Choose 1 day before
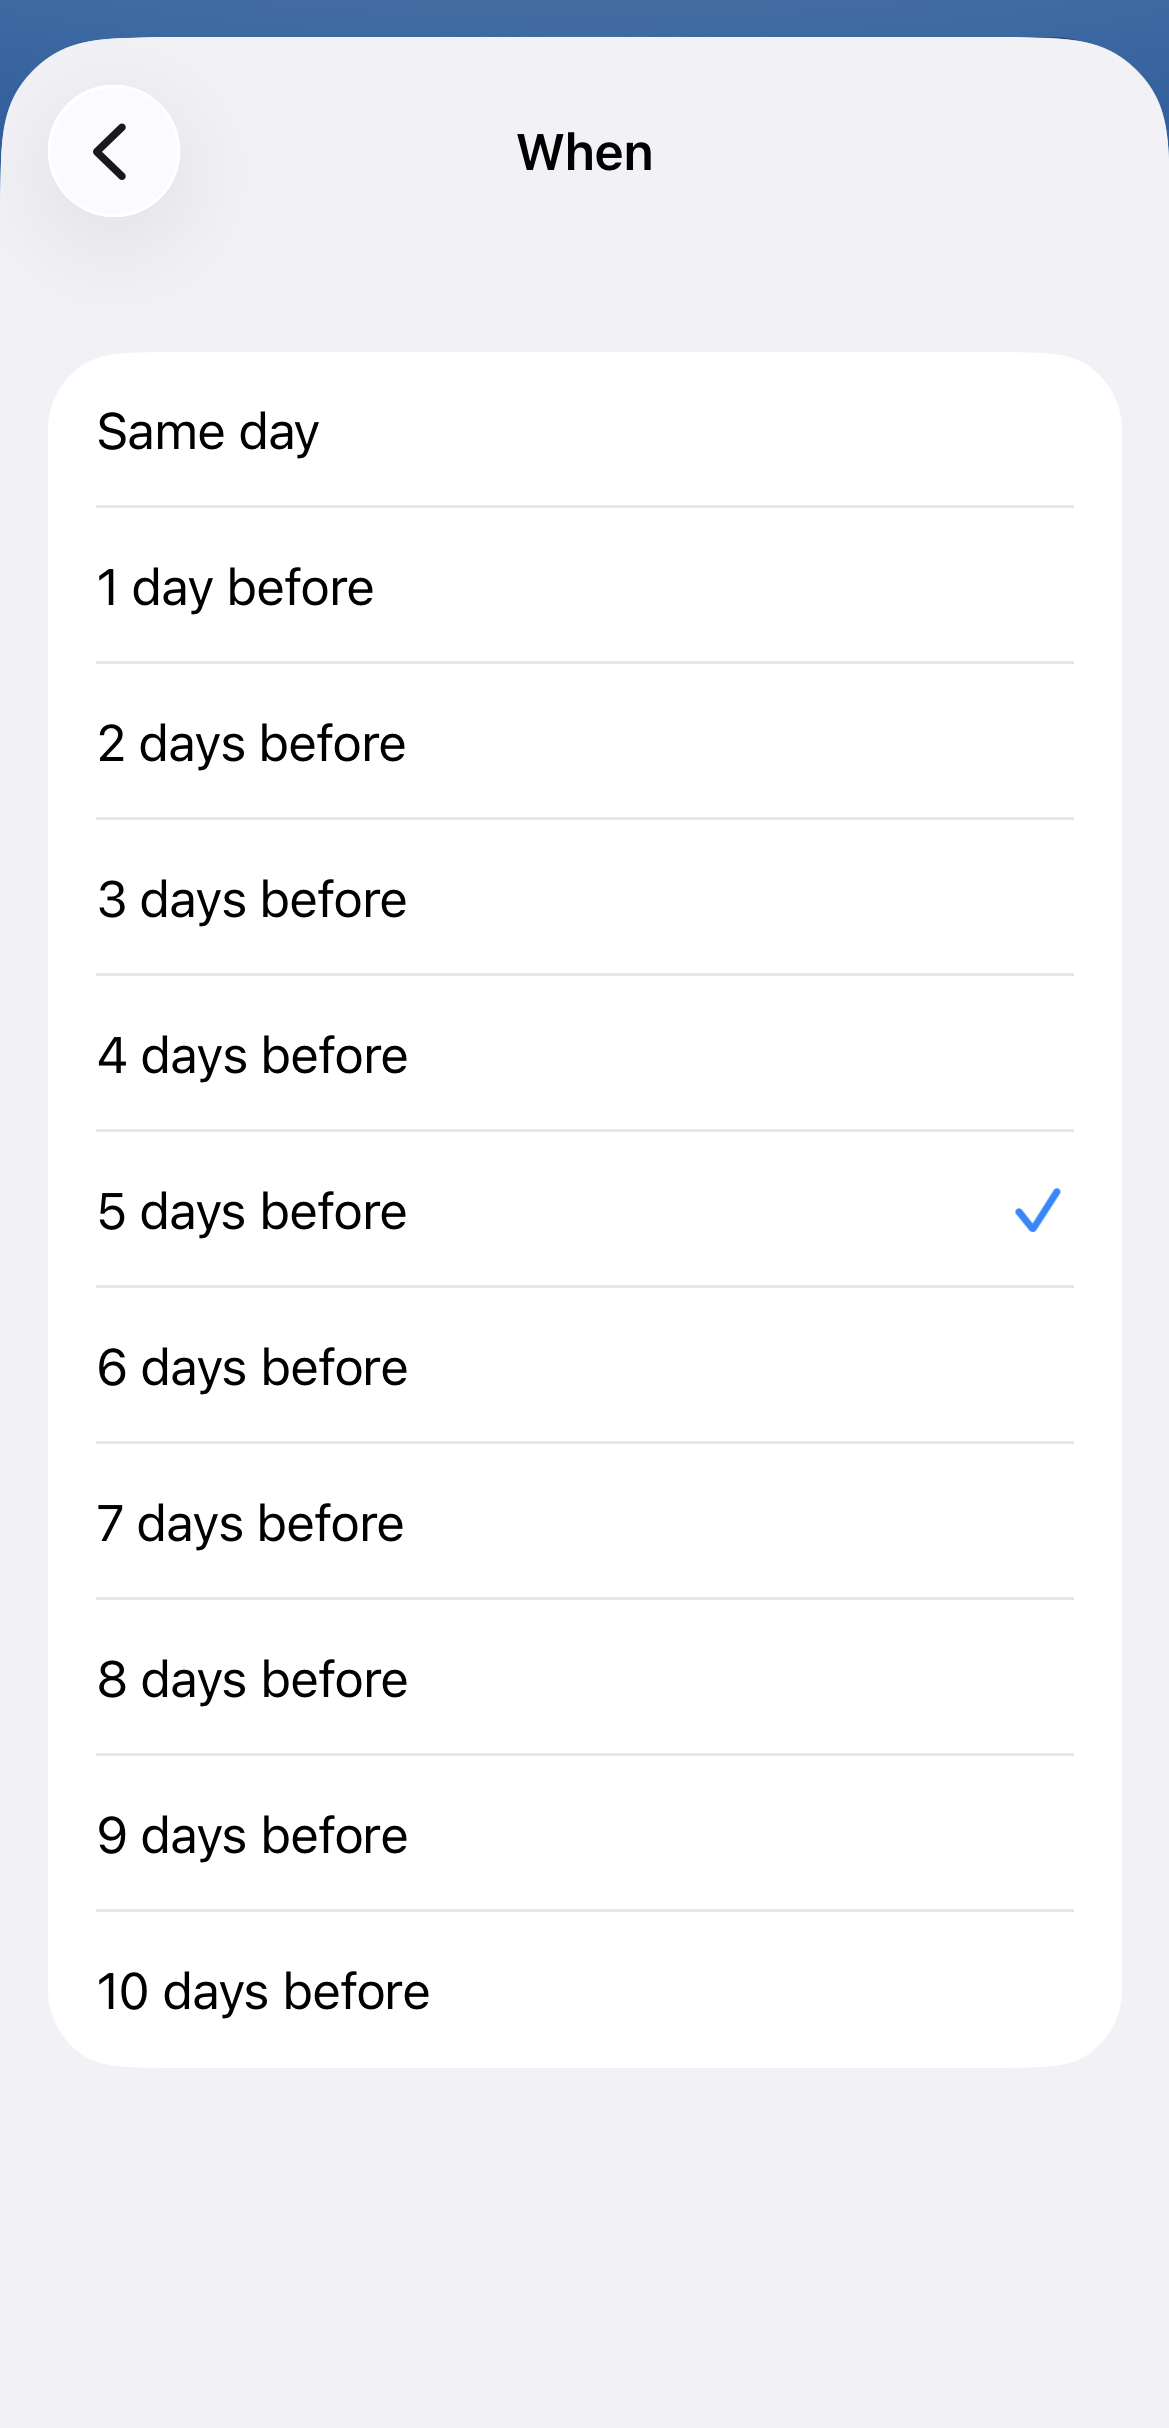The width and height of the screenshot is (1169, 2428). 585,587
